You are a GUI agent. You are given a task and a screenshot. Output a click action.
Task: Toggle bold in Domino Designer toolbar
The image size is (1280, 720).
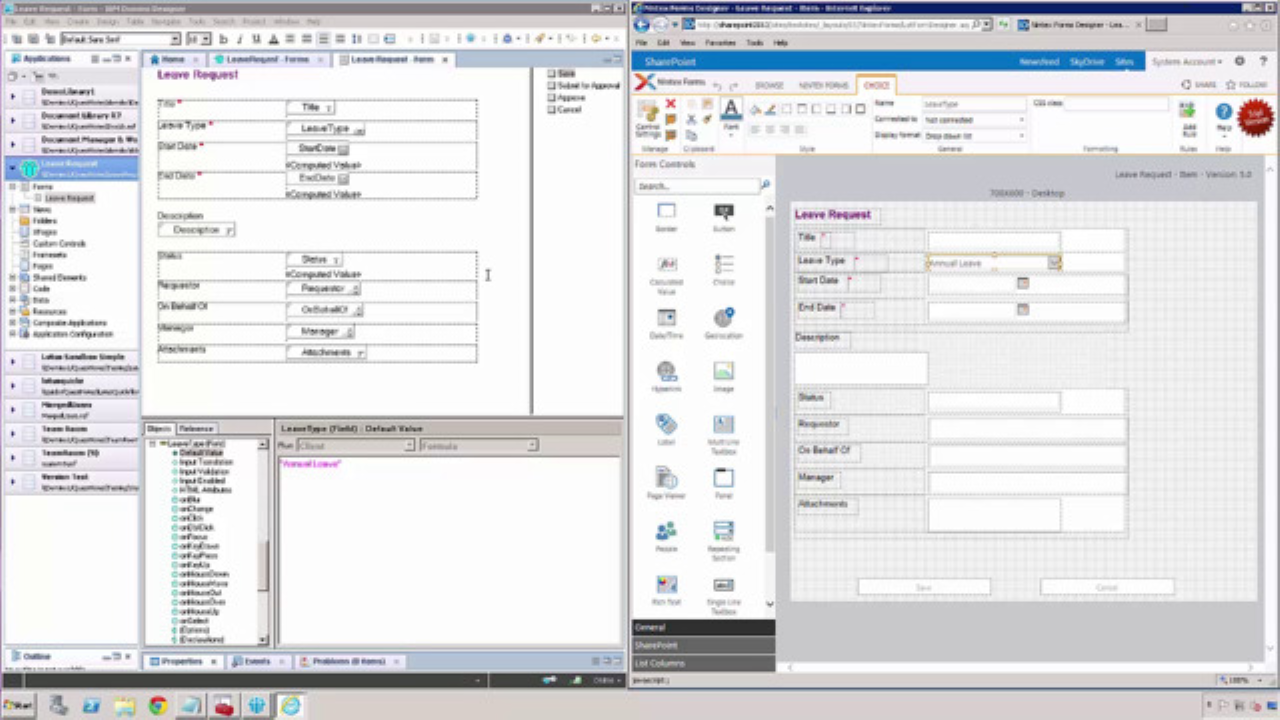coord(222,39)
